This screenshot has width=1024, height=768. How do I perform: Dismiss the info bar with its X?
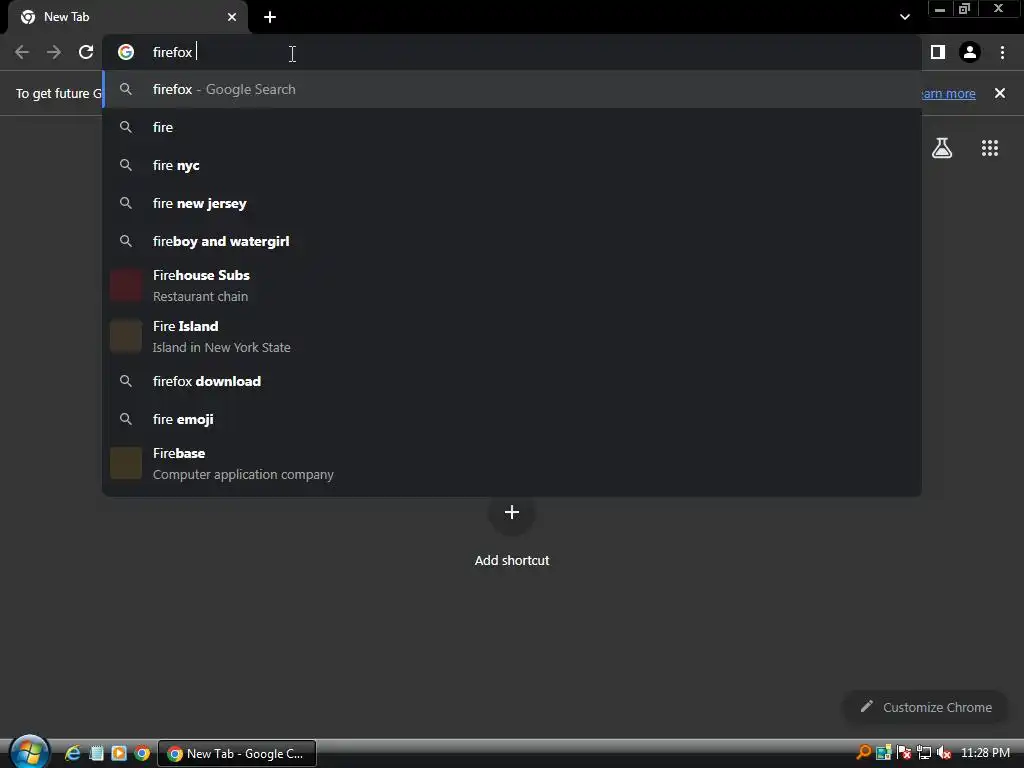coord(1000,93)
